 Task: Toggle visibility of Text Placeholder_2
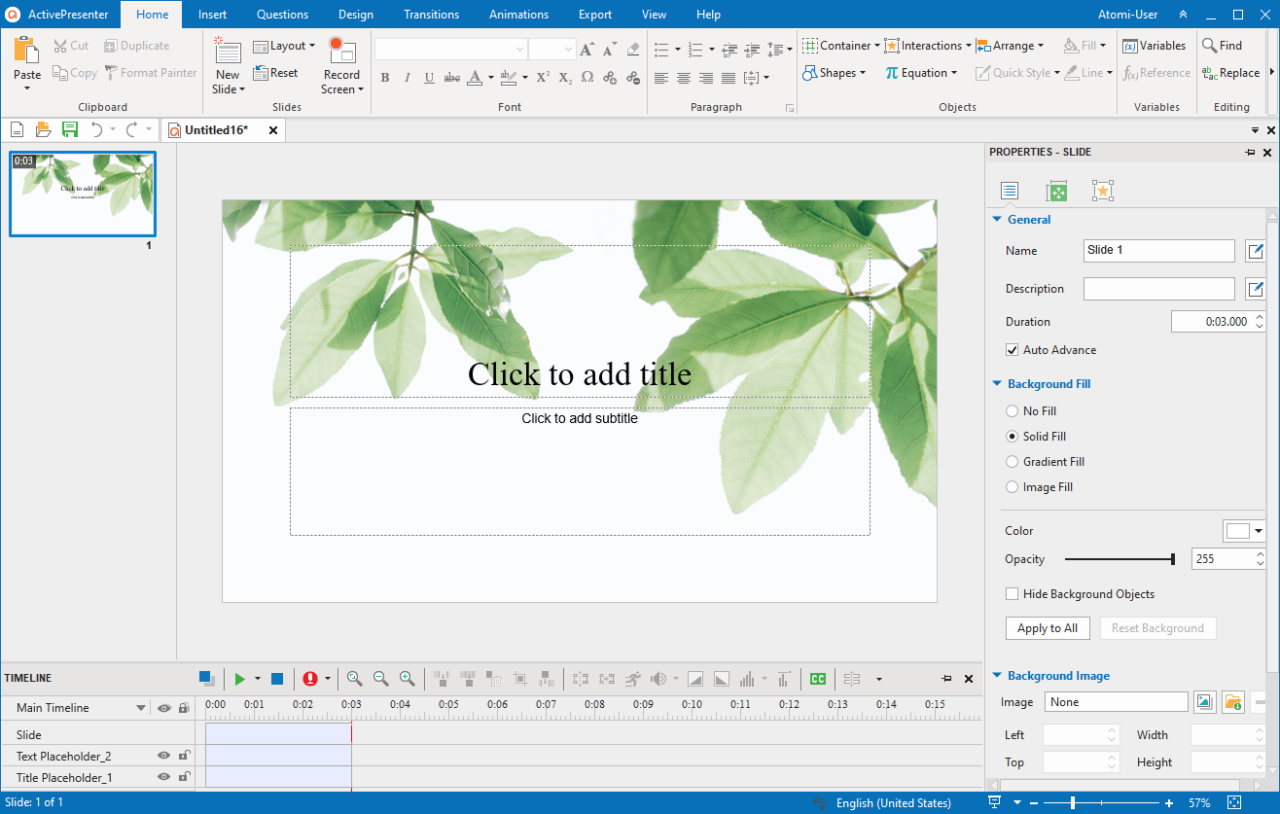pos(163,755)
